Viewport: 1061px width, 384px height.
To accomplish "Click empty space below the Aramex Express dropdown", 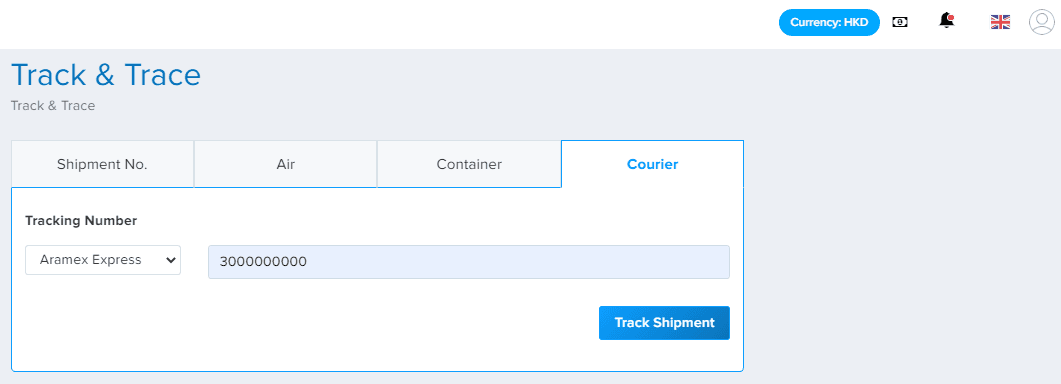I will [103, 318].
